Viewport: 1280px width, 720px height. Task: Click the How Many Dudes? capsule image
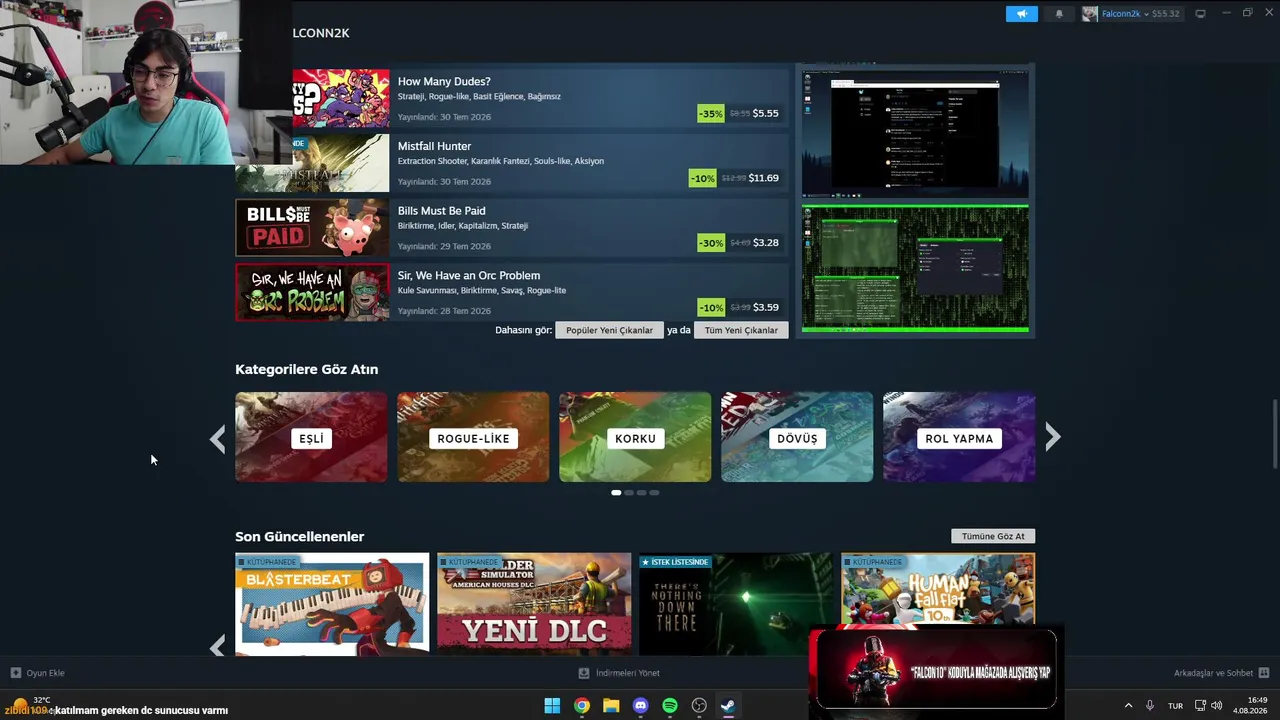coord(341,98)
